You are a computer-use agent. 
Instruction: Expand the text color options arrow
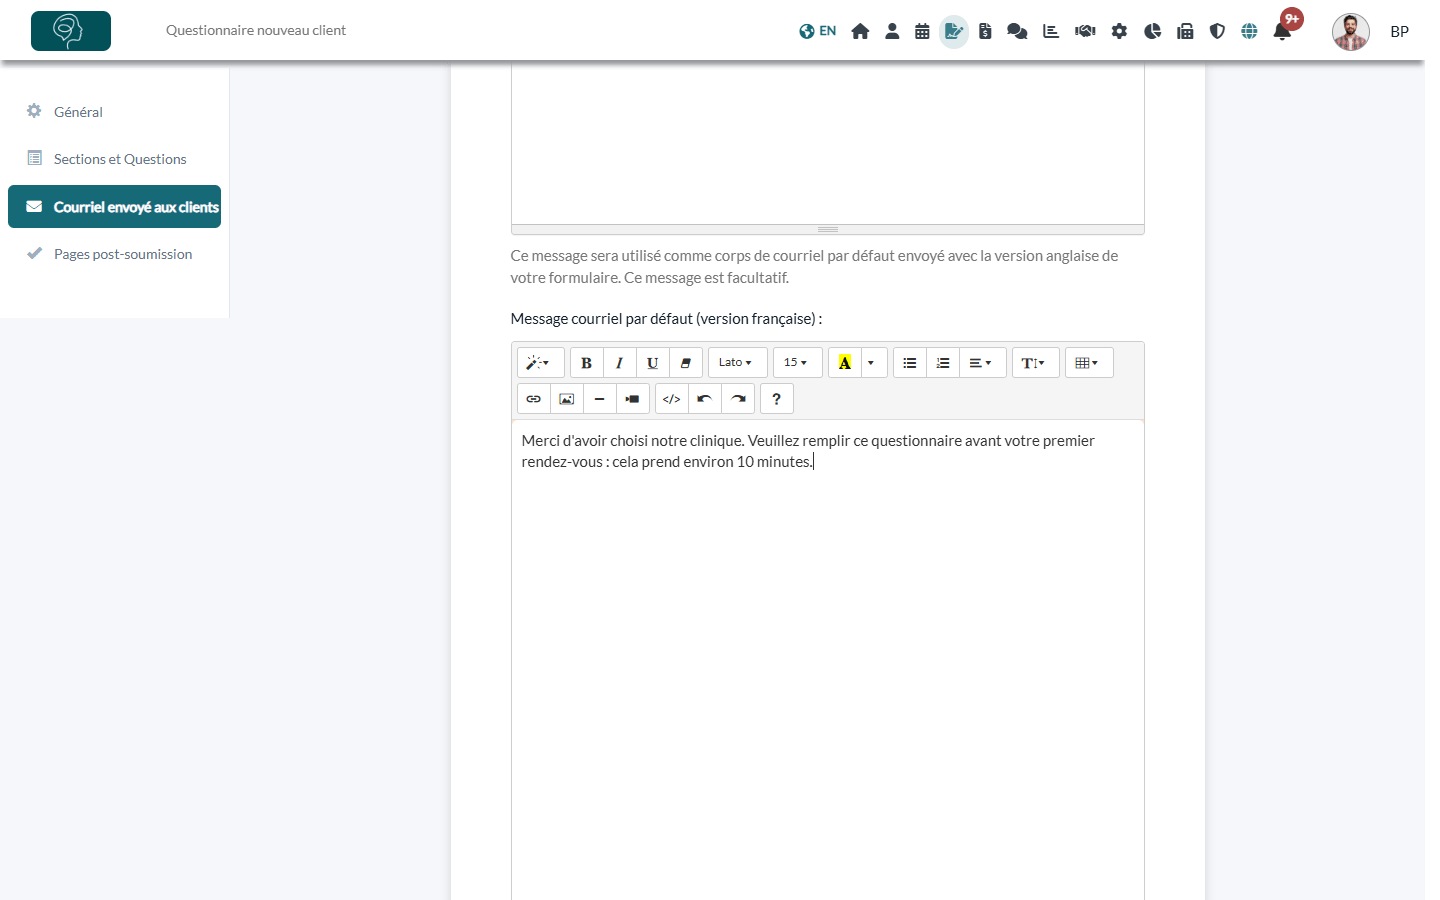(872, 363)
